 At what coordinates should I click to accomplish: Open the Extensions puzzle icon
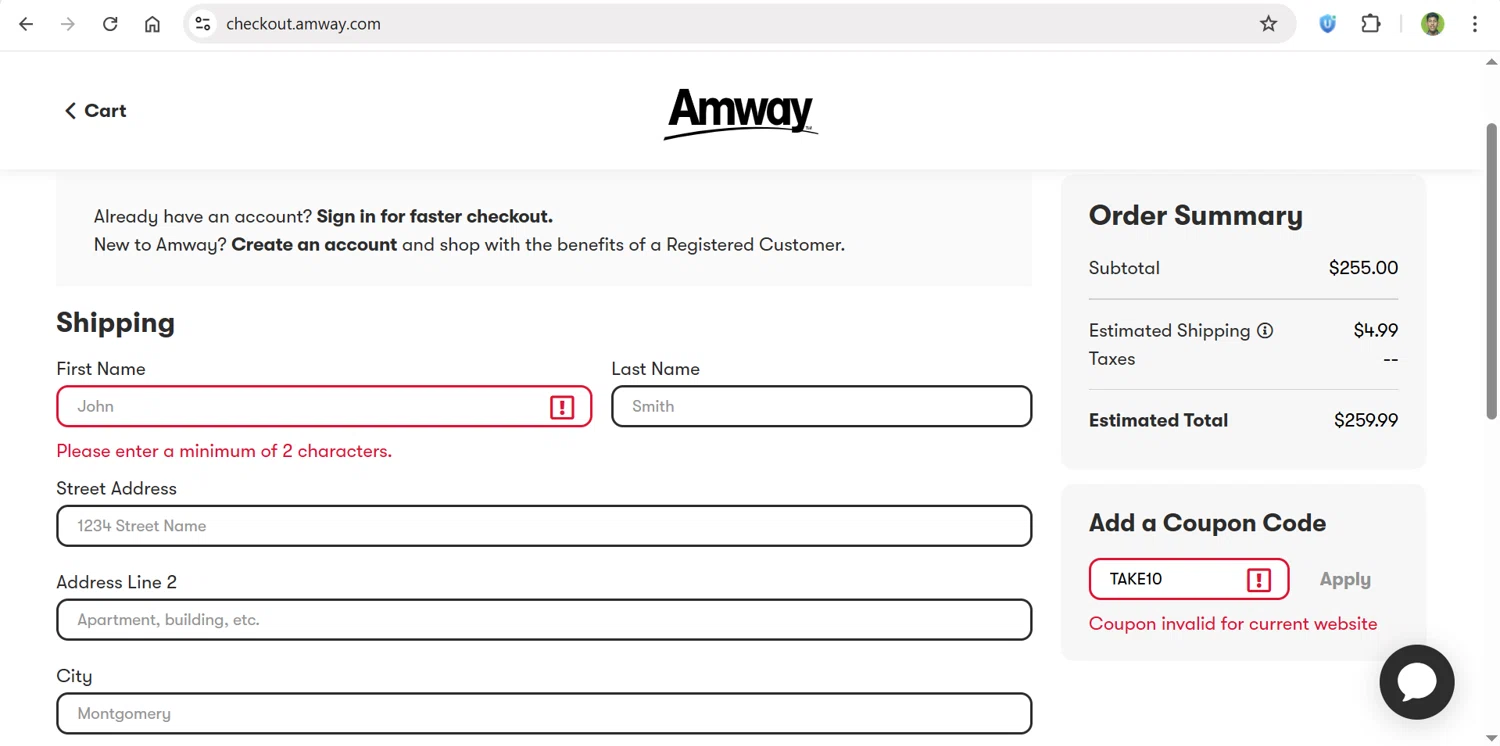coord(1371,24)
